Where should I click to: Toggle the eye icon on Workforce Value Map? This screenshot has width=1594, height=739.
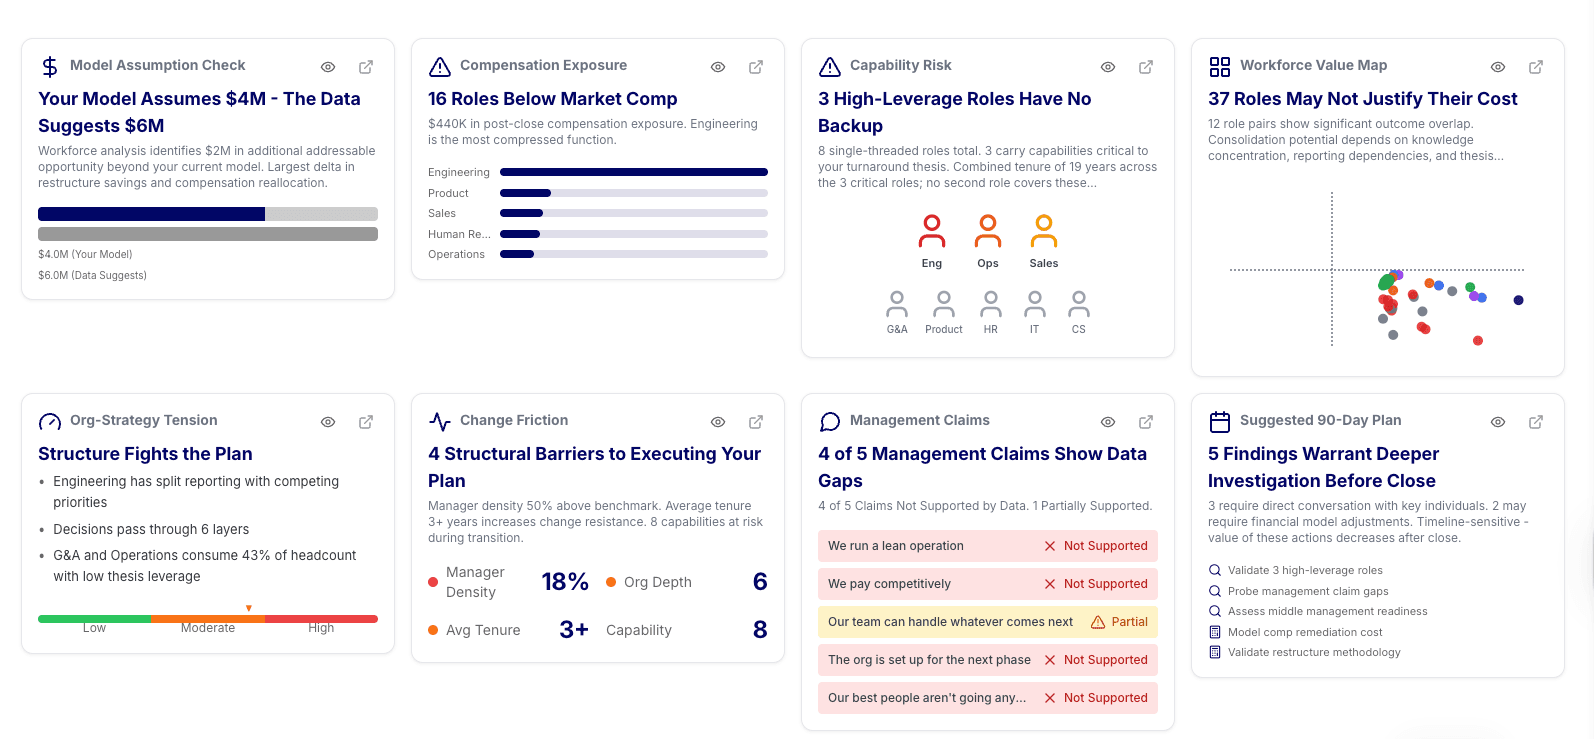1497,66
